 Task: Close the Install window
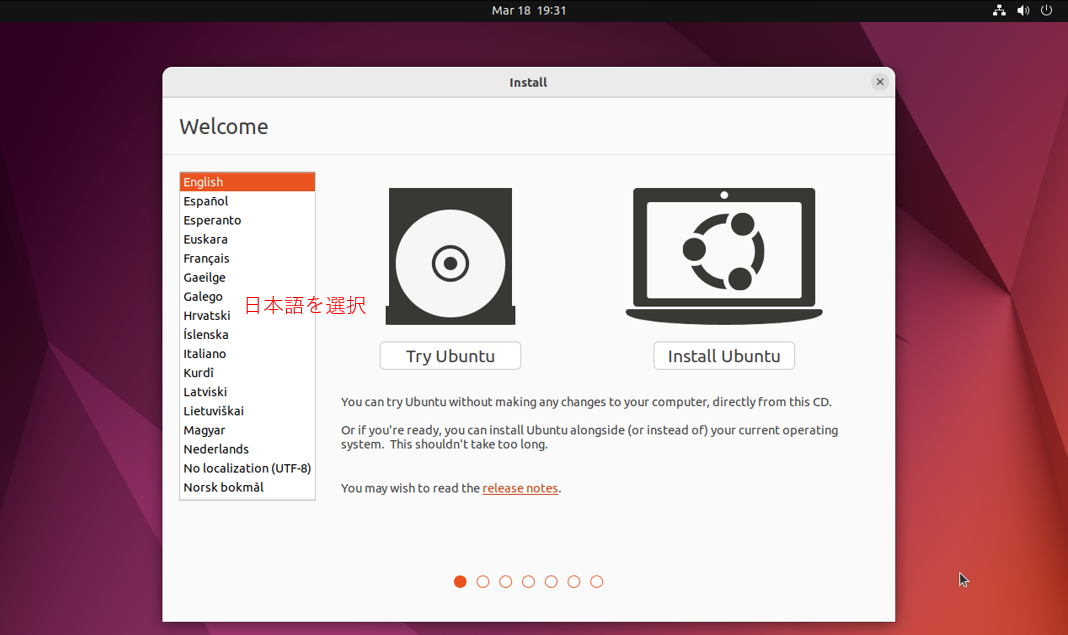coord(880,82)
